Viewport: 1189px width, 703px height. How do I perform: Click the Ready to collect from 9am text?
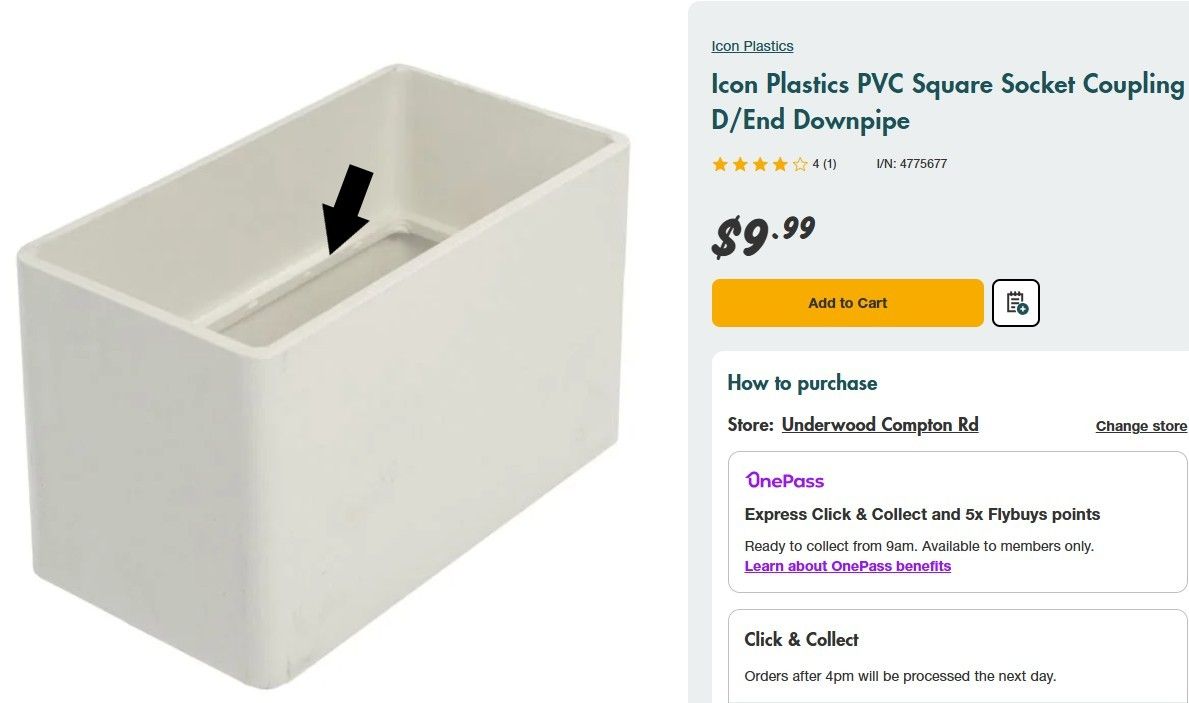pyautogui.click(x=919, y=546)
